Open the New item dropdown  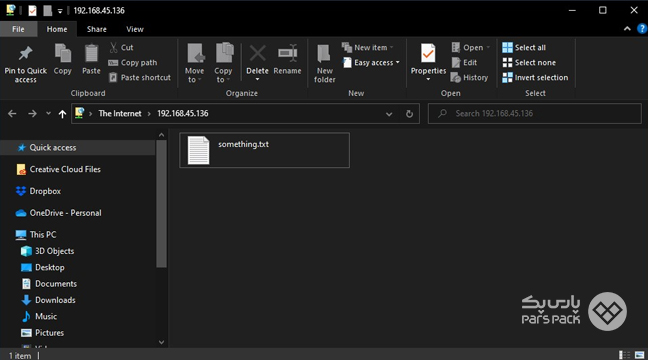point(367,48)
